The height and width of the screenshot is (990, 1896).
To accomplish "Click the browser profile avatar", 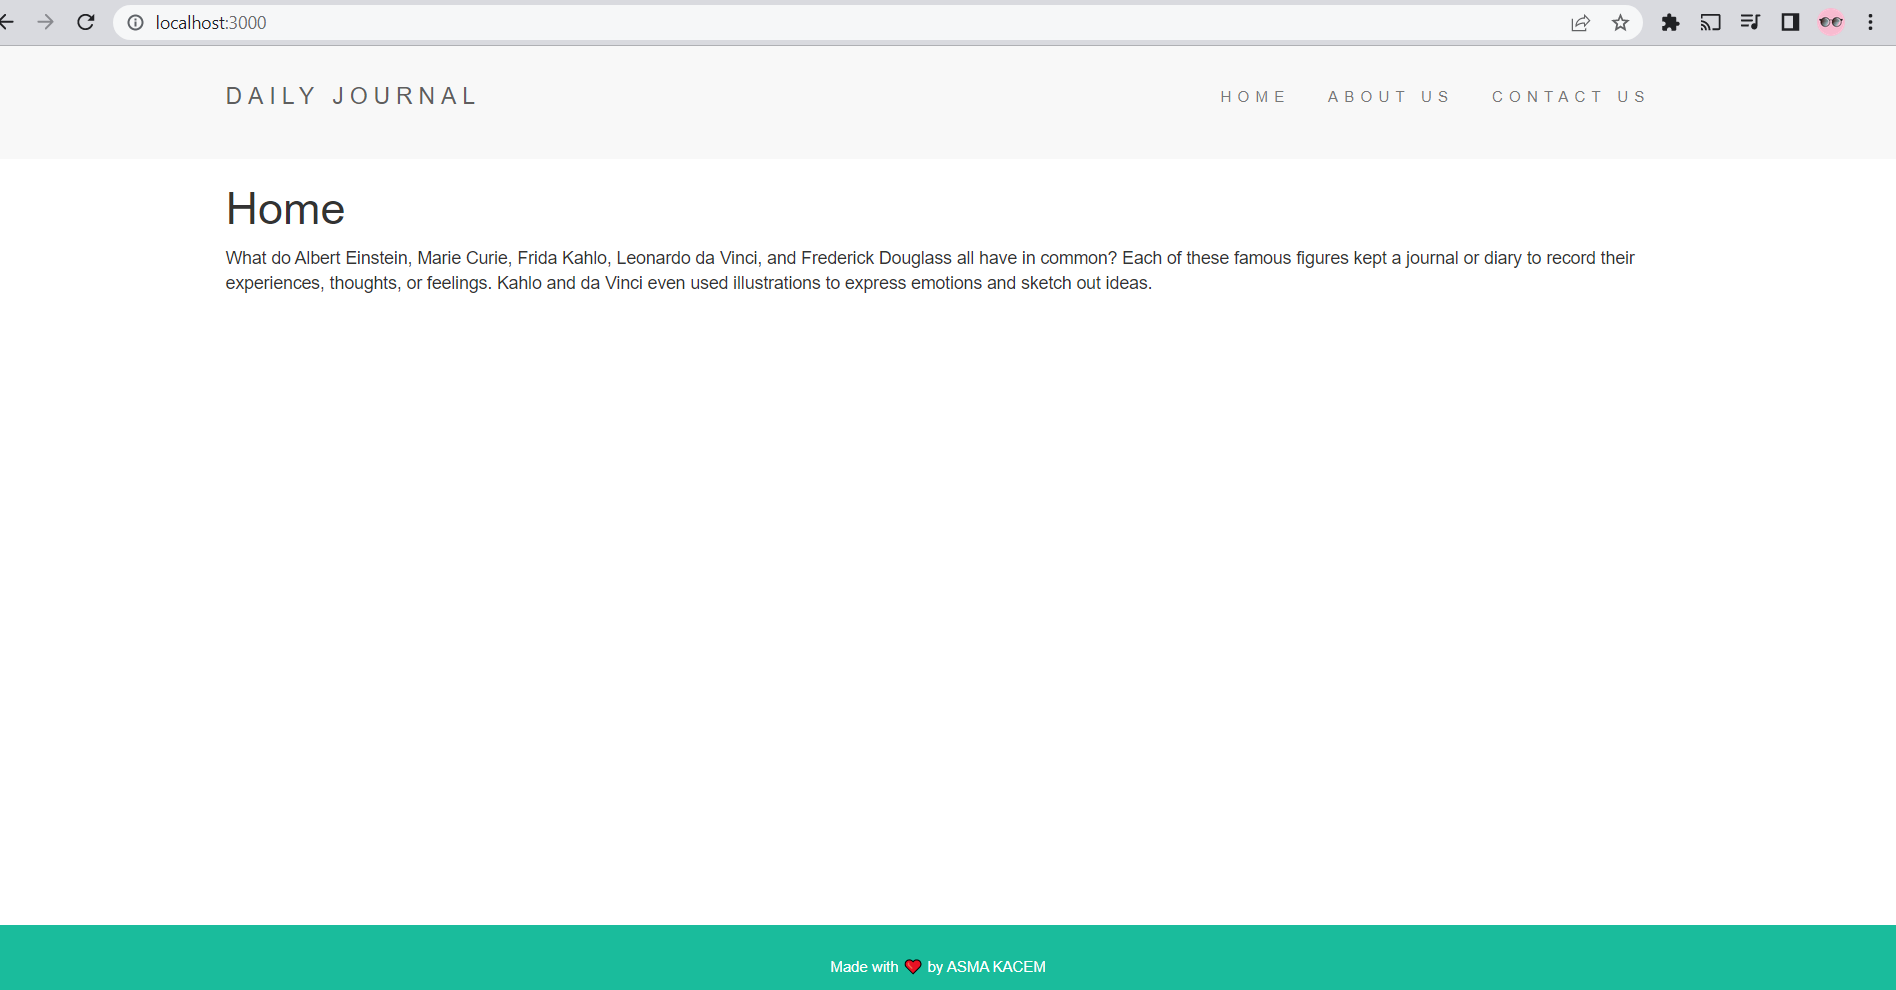I will click(1831, 22).
